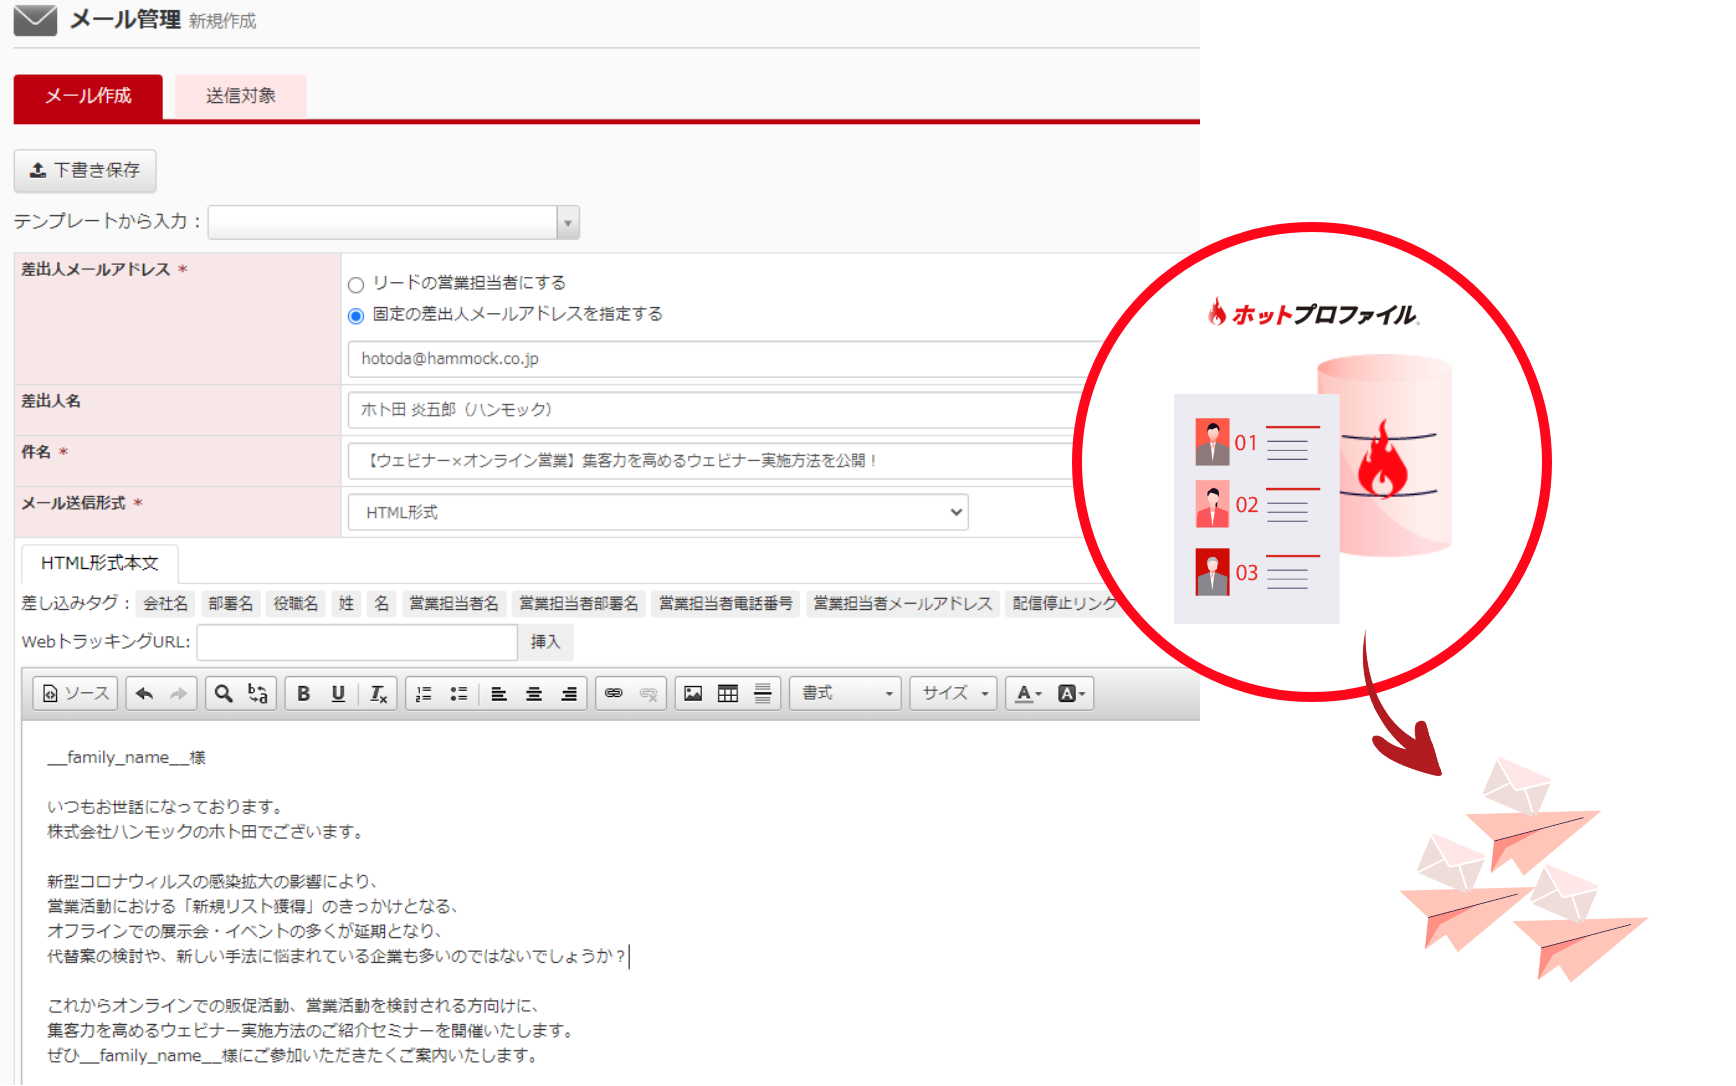Open the text color picker
Image resolution: width=1736 pixels, height=1086 pixels.
(x=1028, y=693)
